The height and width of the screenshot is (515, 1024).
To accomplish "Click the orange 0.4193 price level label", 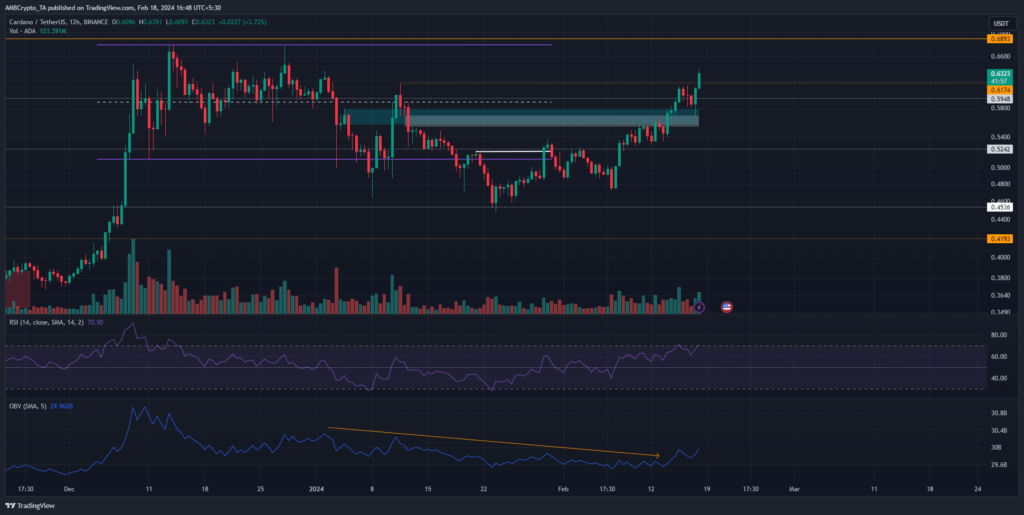I will [998, 239].
